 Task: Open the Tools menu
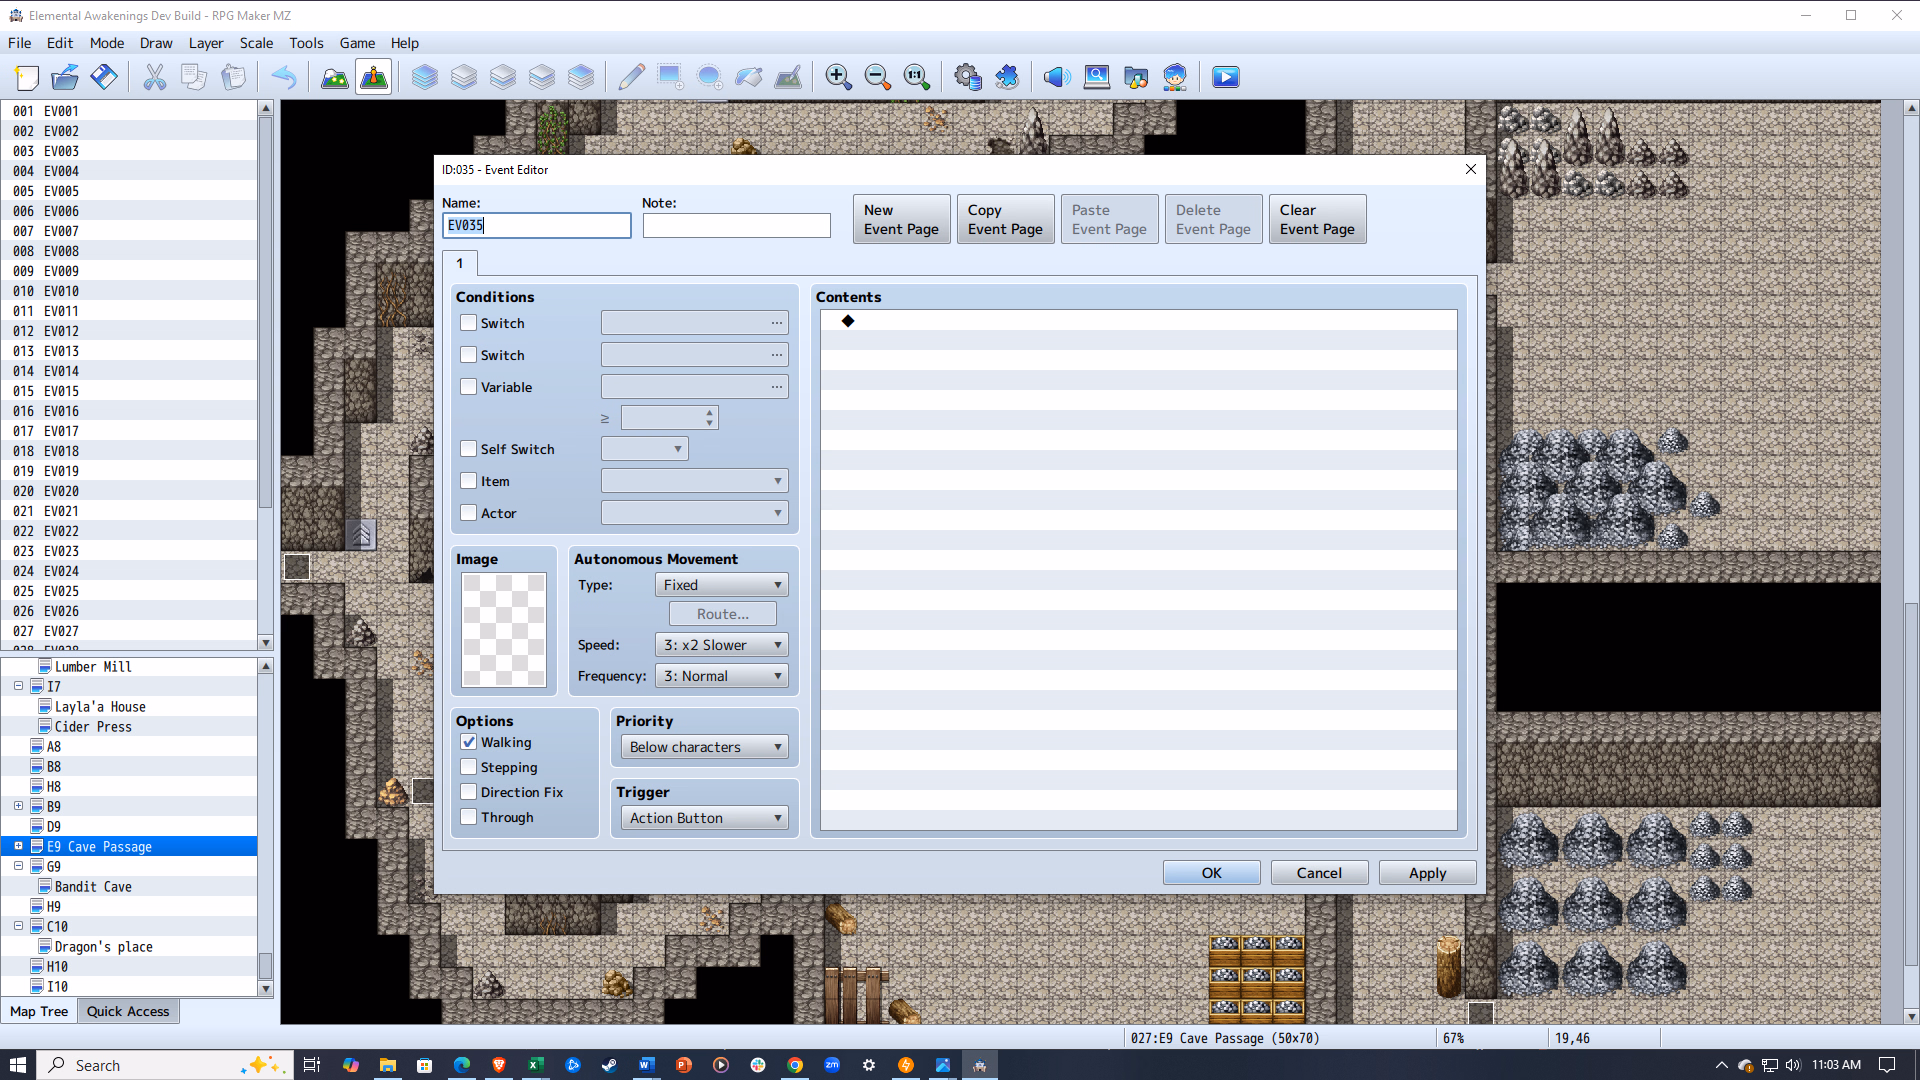click(306, 43)
